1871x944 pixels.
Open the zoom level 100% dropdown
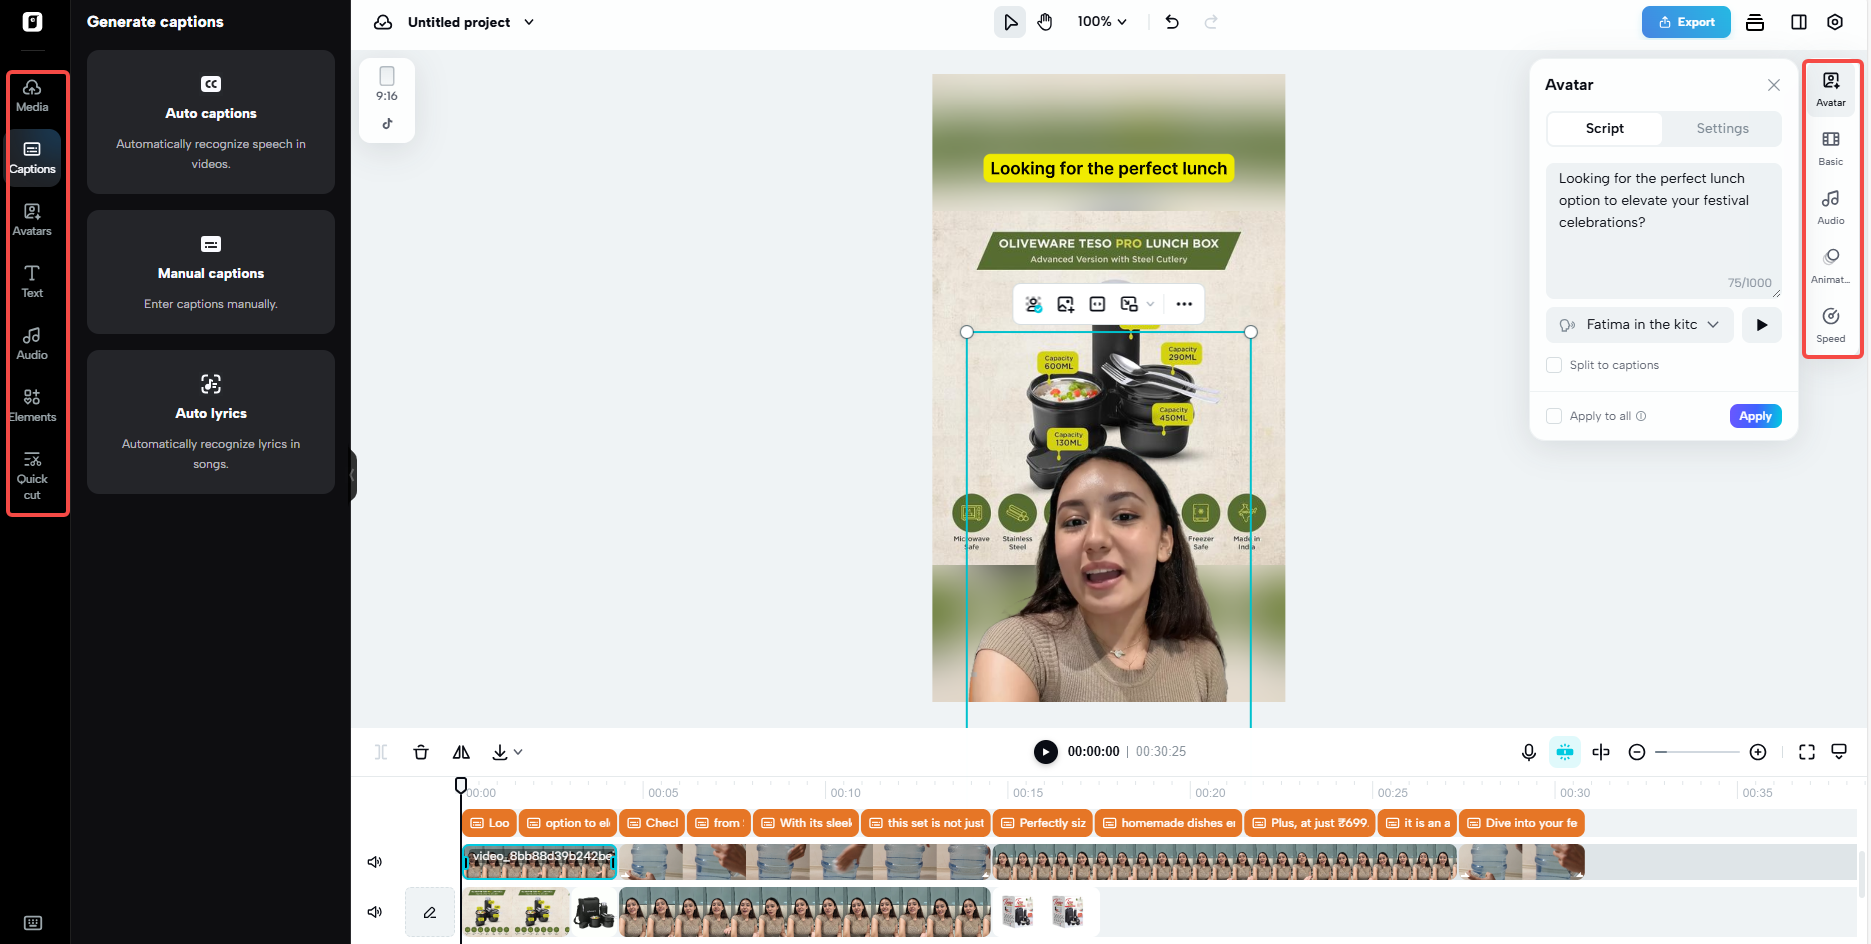point(1101,21)
